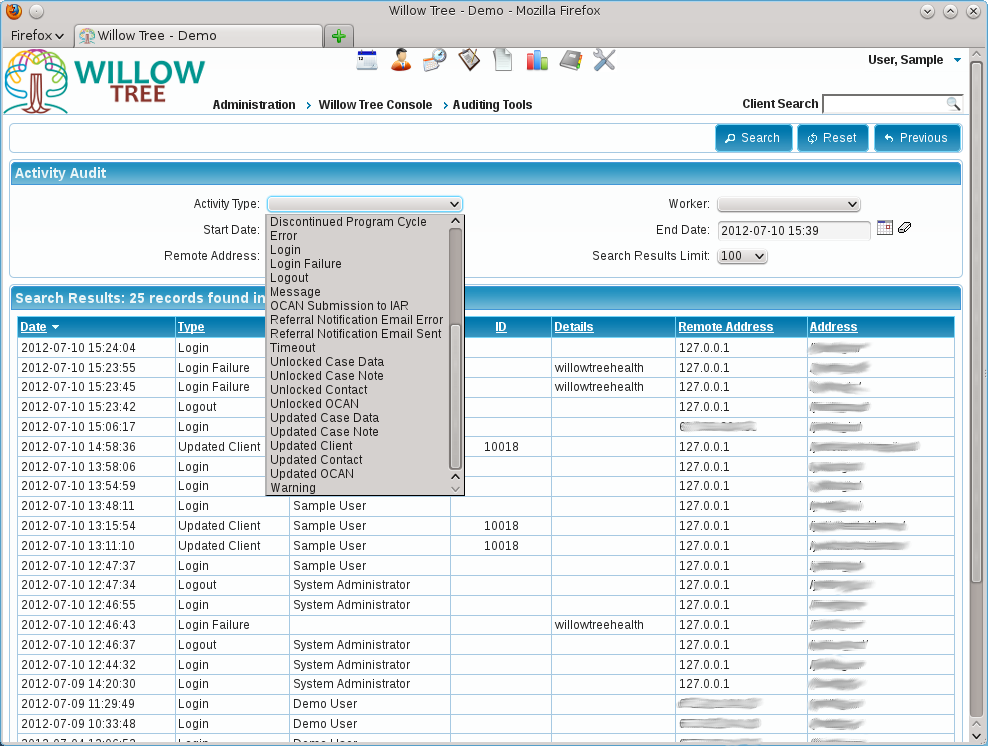The height and width of the screenshot is (746, 988).
Task: Click the Previous button
Action: point(917,138)
